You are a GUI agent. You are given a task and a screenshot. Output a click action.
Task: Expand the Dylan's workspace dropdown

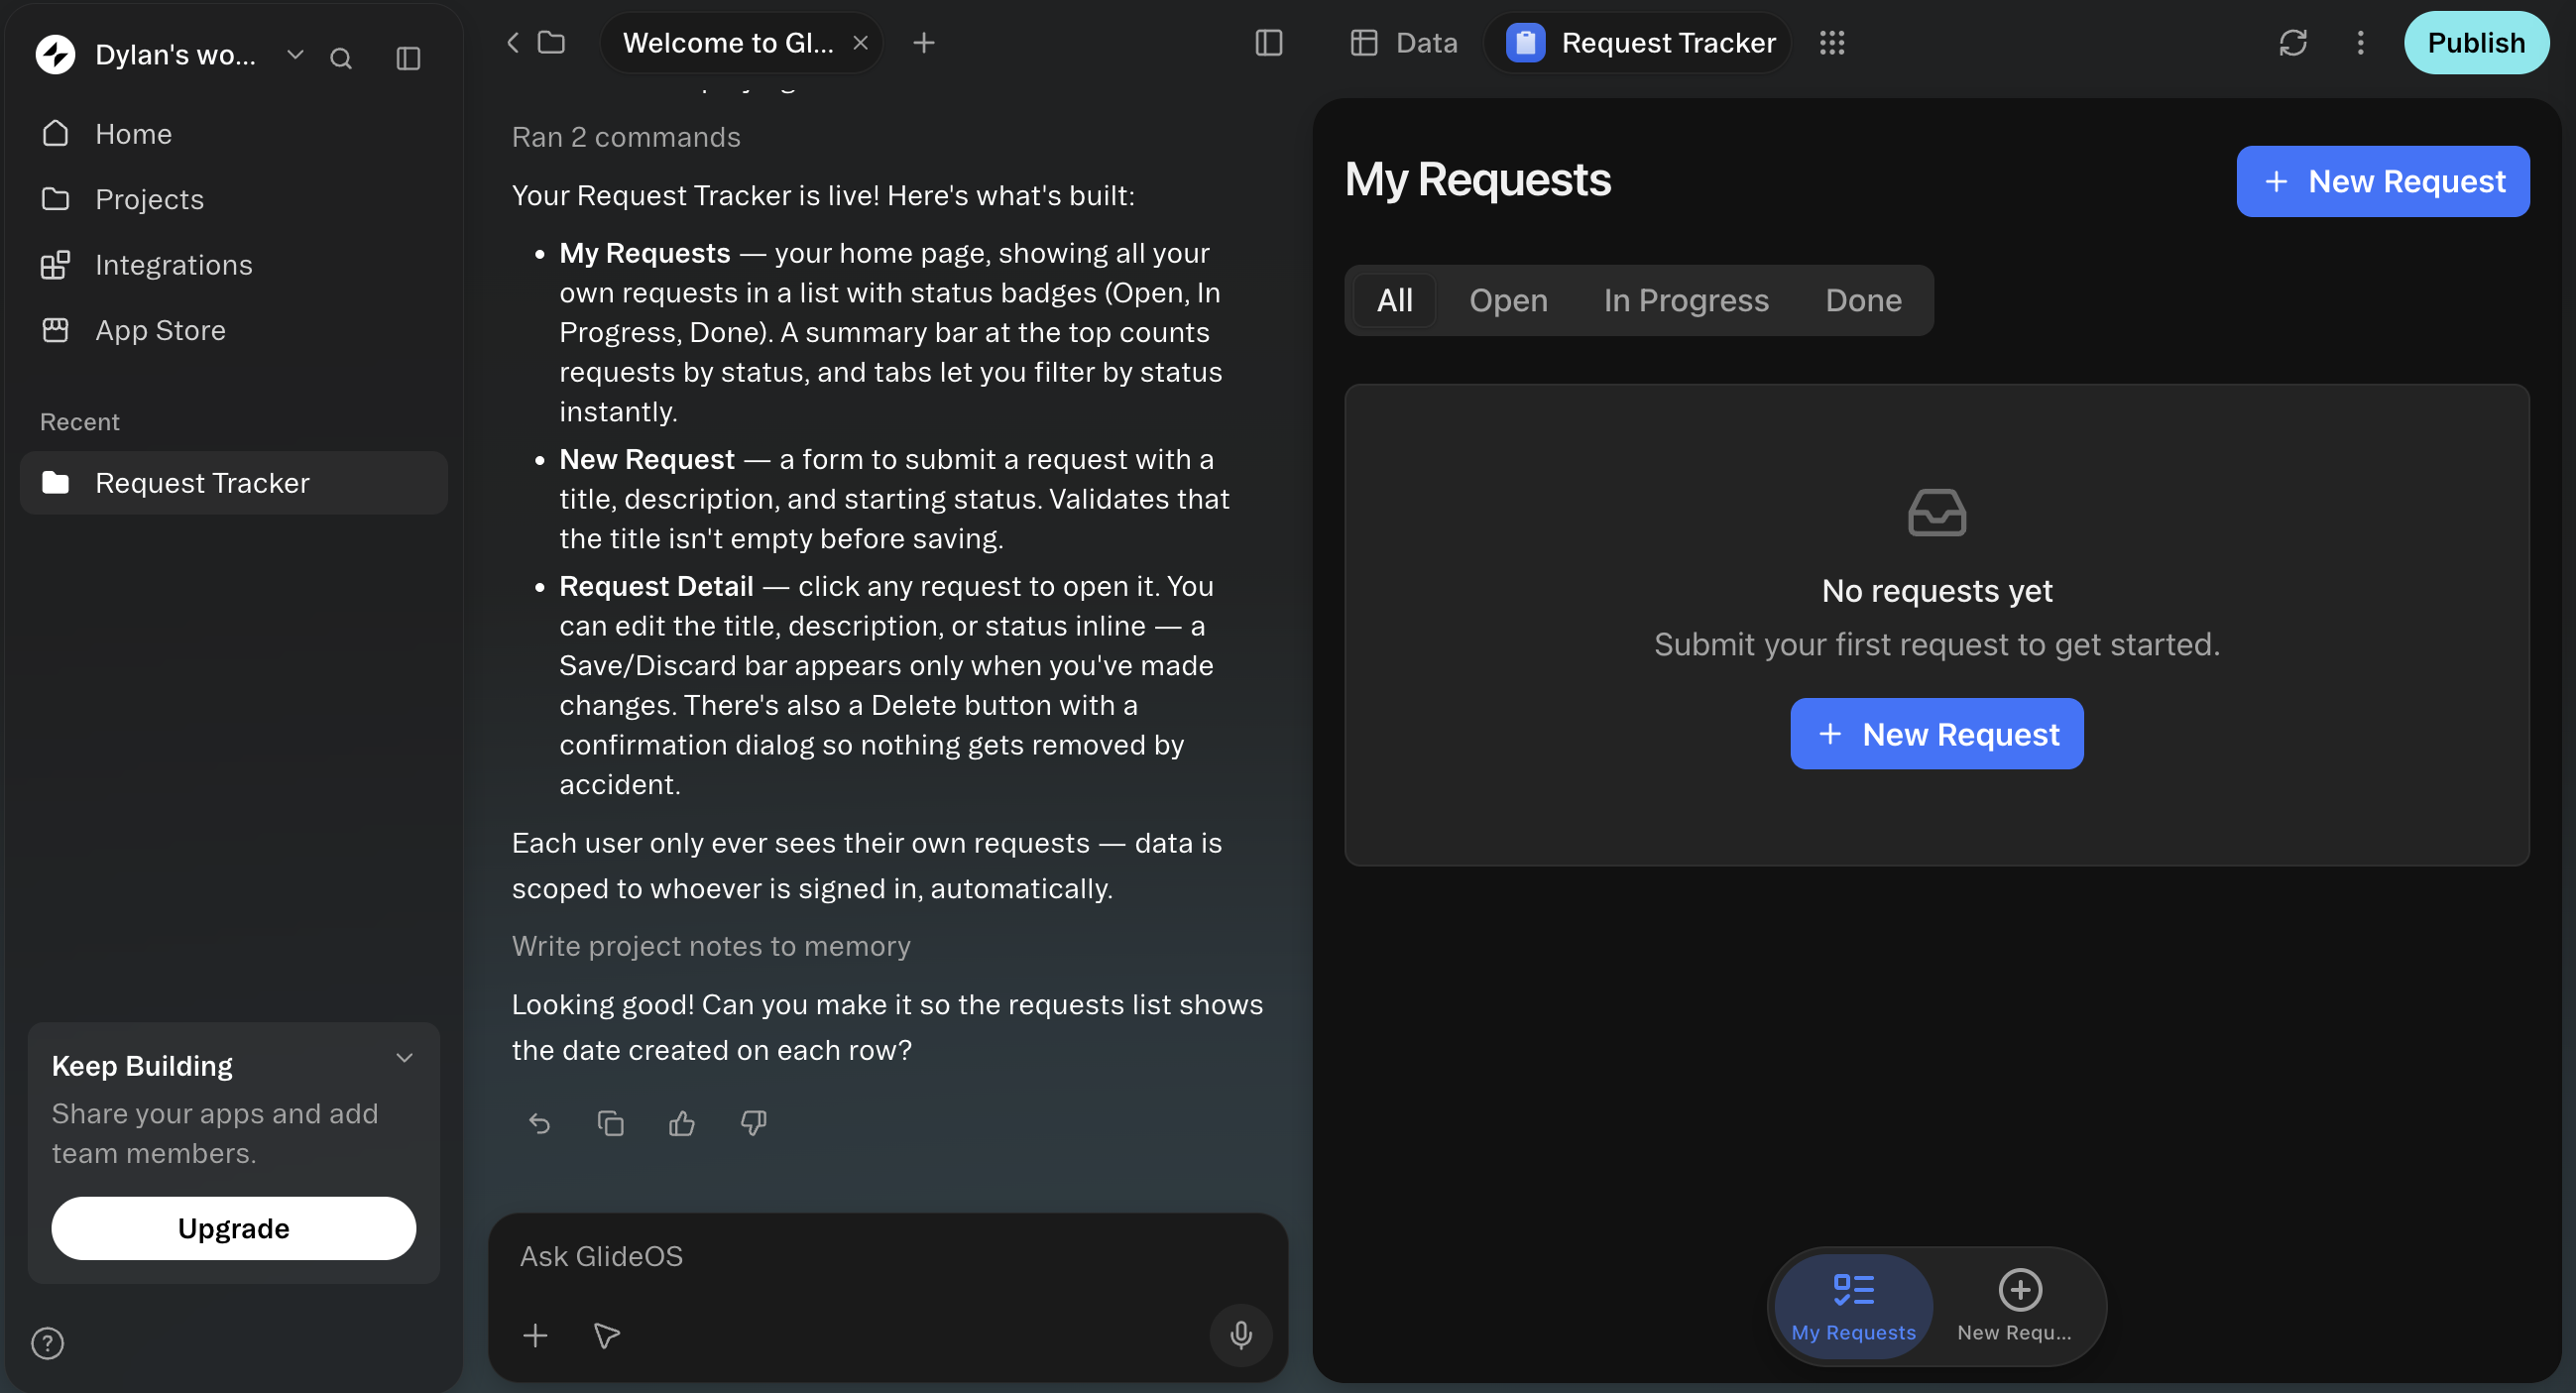pos(295,55)
